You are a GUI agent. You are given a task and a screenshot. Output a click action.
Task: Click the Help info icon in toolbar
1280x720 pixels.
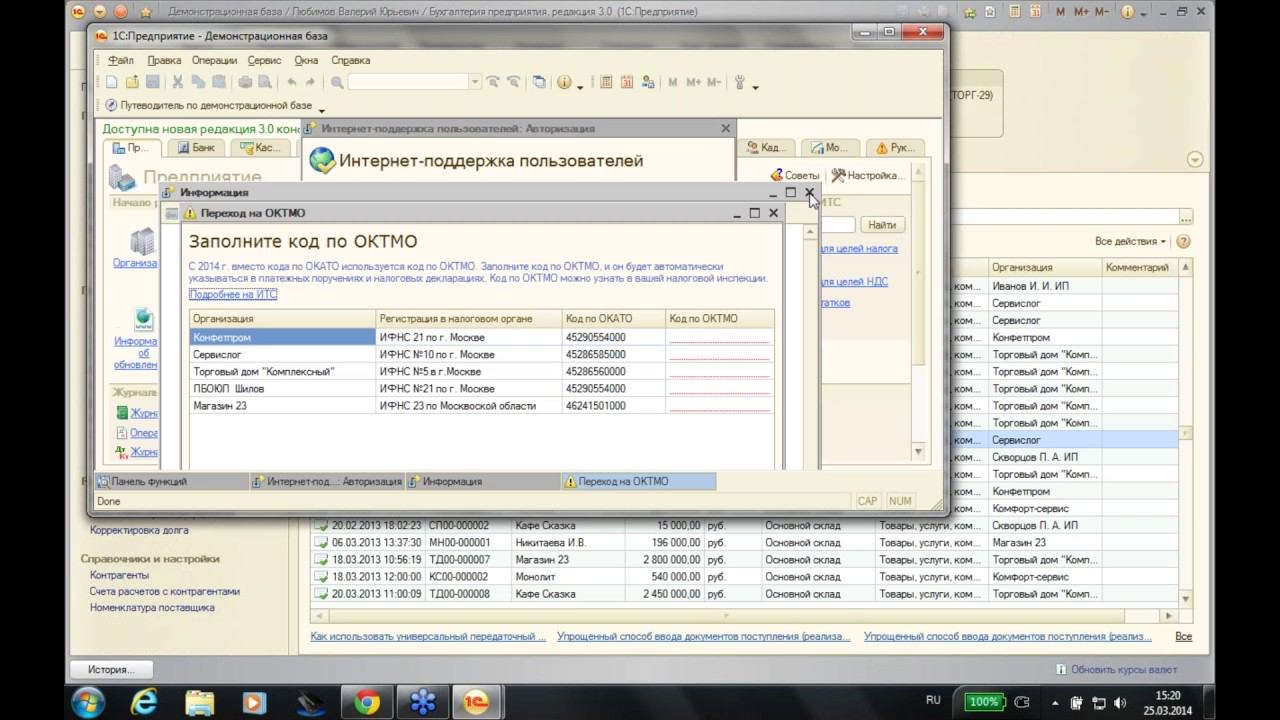pos(564,82)
